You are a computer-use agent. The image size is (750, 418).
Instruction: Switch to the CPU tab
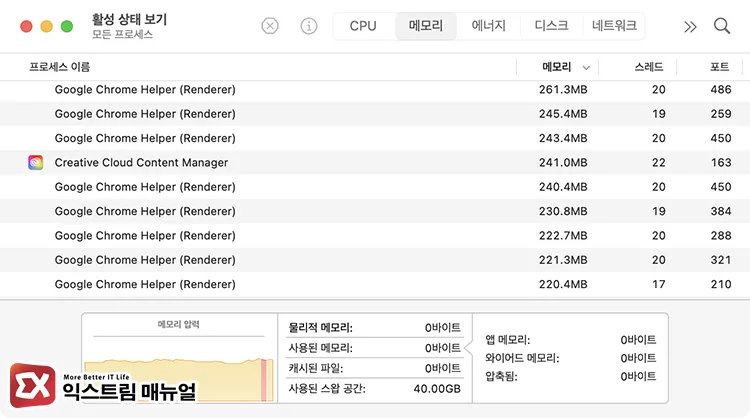(x=363, y=26)
